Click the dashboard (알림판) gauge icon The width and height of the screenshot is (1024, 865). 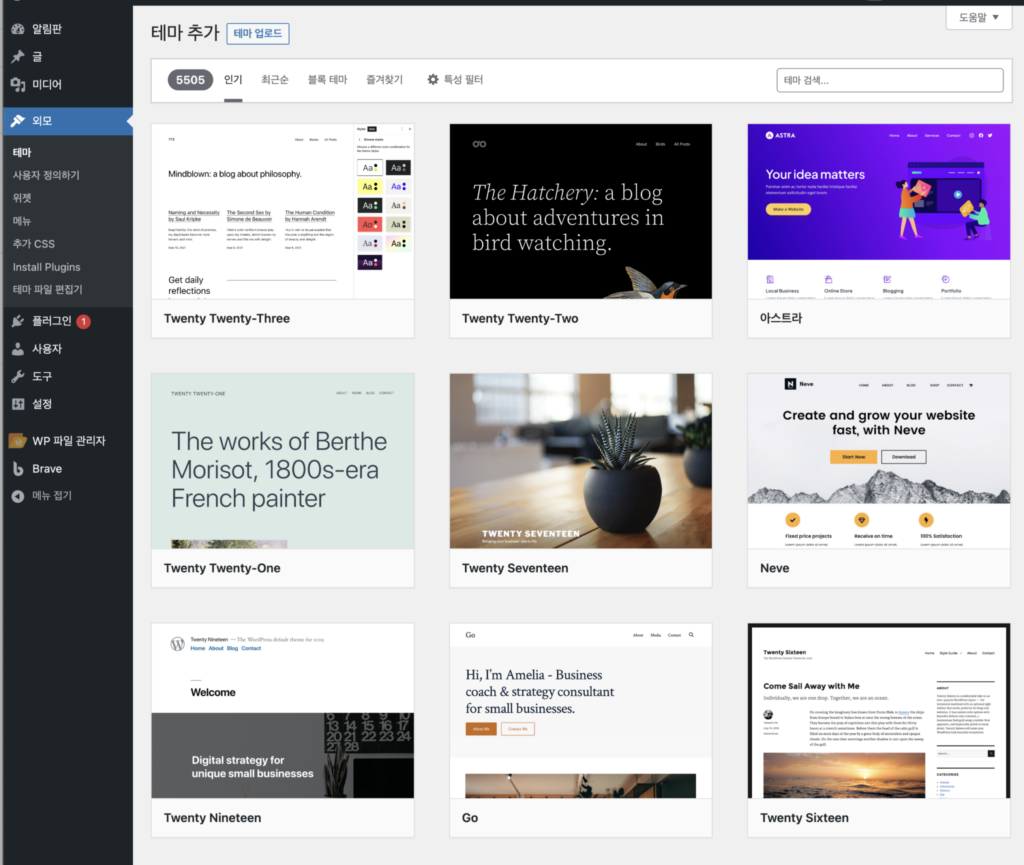18,29
